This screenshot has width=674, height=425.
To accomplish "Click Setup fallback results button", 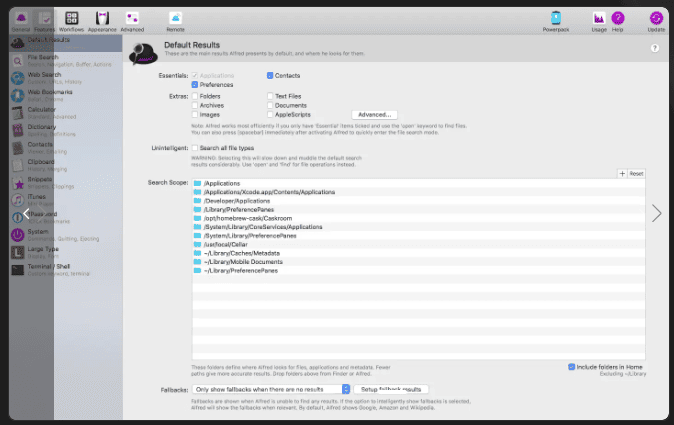I will coord(391,389).
